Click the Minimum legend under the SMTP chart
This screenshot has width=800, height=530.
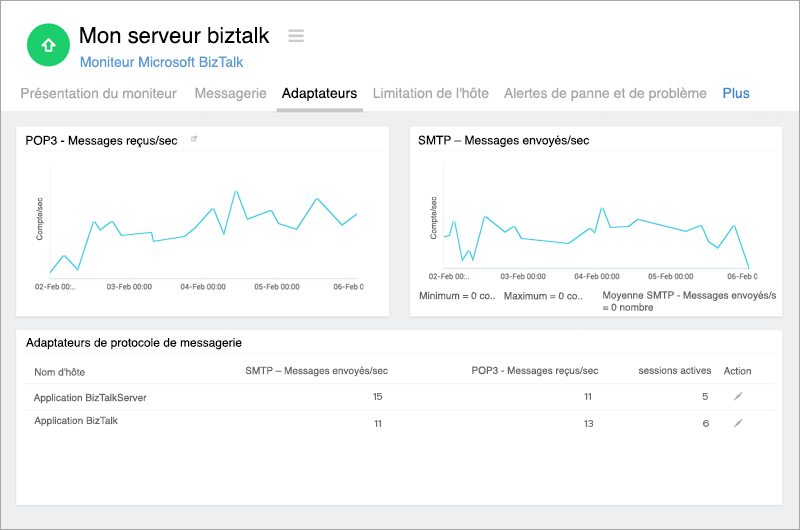click(x=456, y=296)
